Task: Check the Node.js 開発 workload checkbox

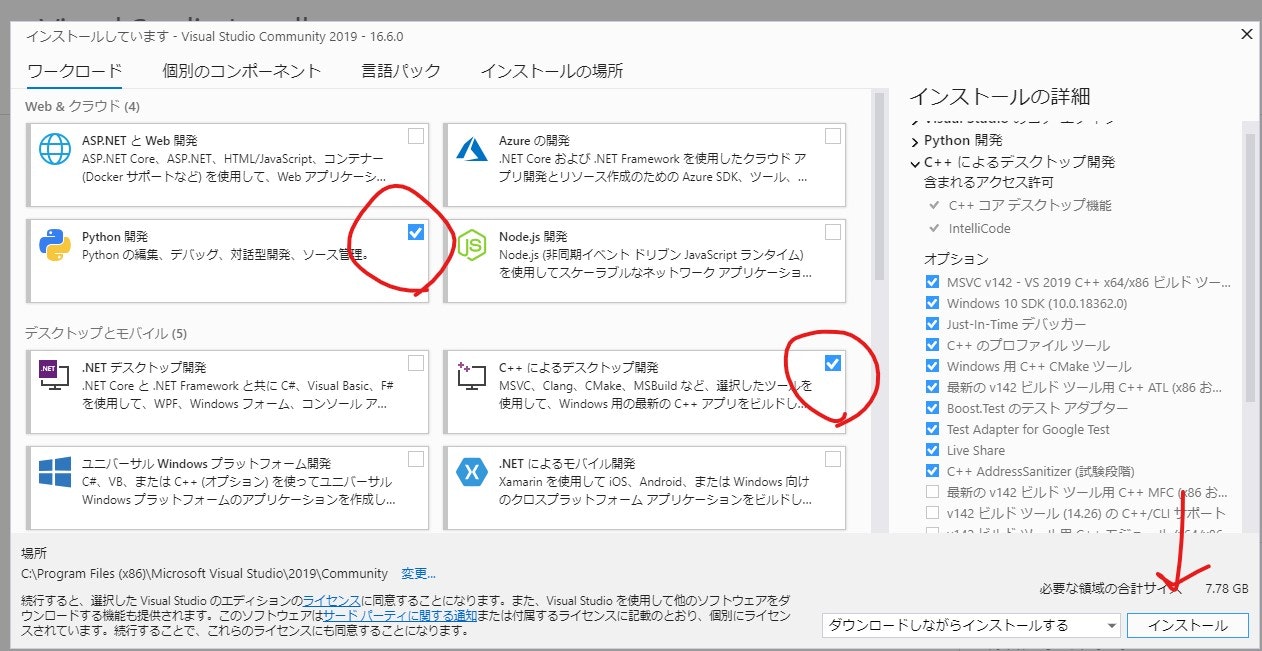Action: [833, 232]
